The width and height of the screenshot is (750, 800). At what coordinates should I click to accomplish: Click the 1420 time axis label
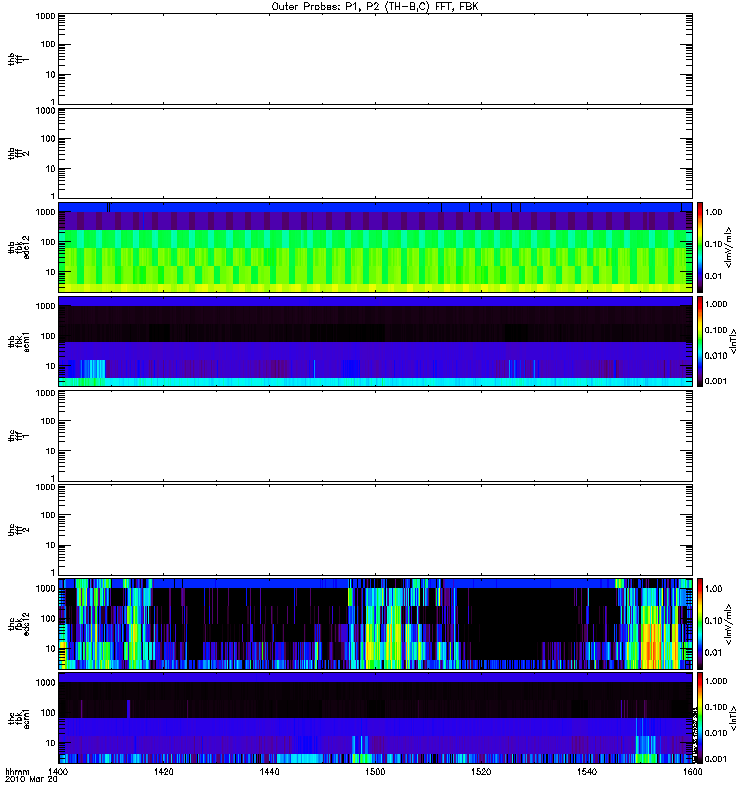tap(163, 772)
